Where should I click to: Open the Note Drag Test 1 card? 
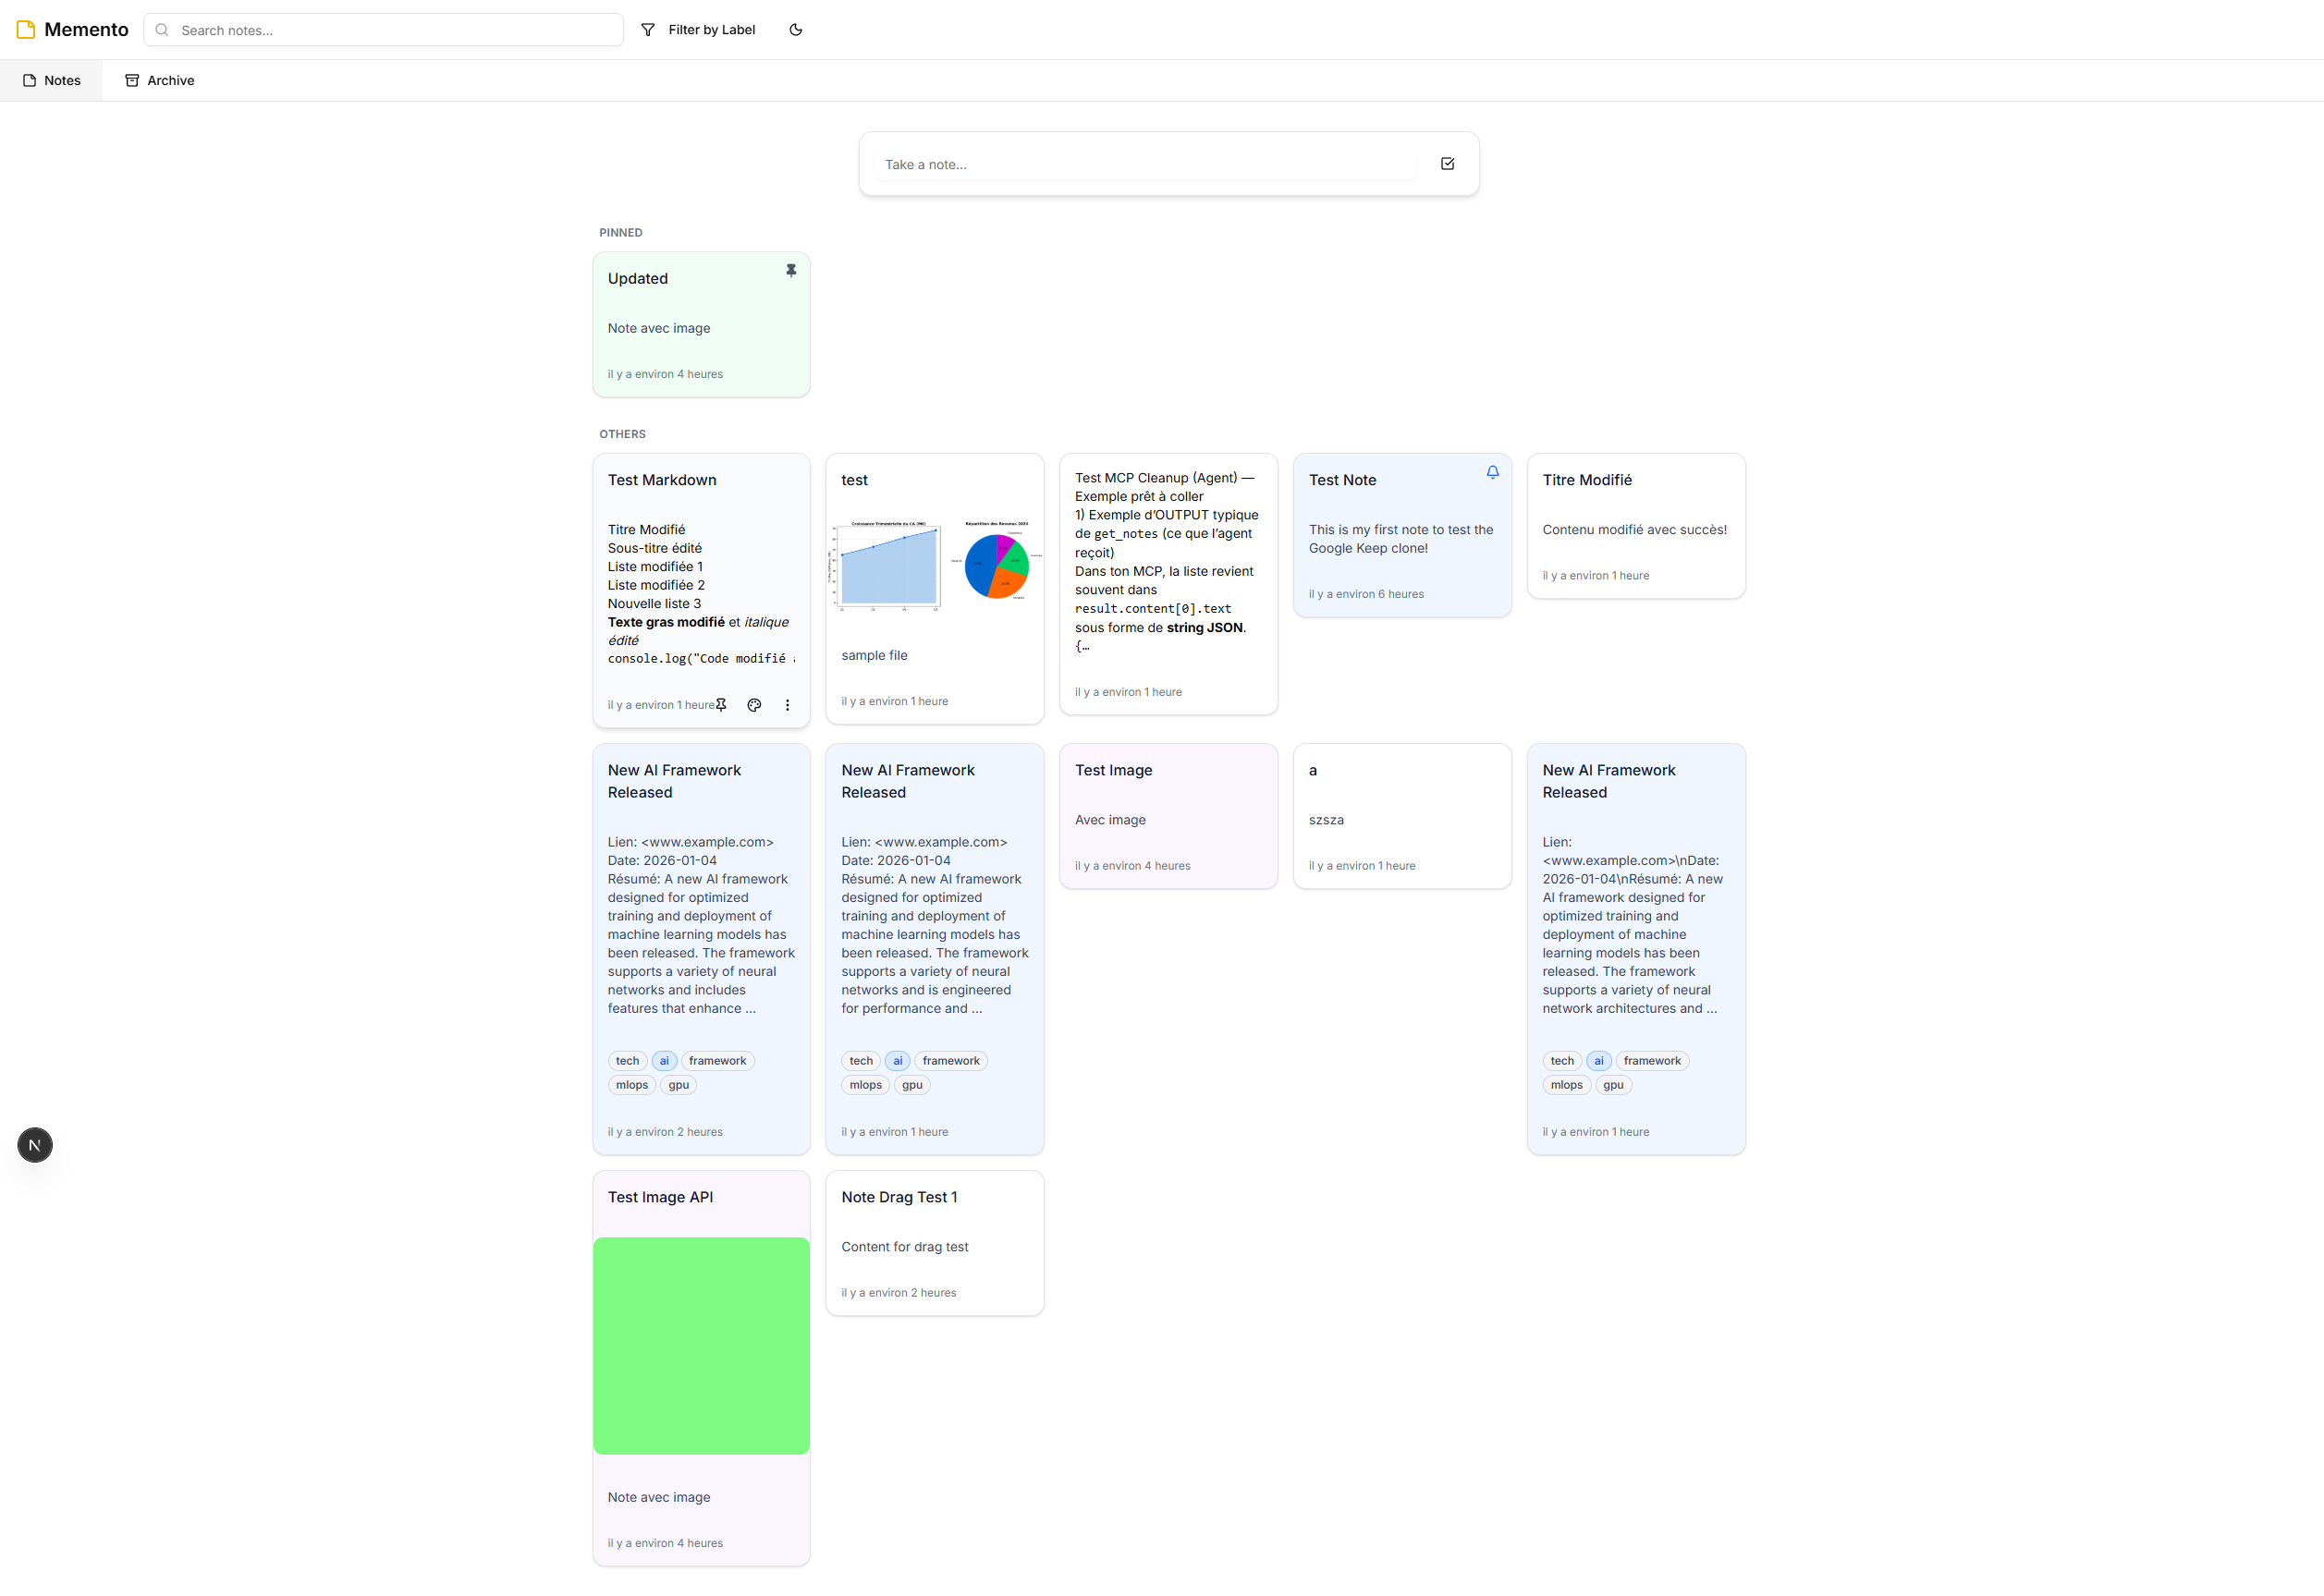click(x=934, y=1243)
